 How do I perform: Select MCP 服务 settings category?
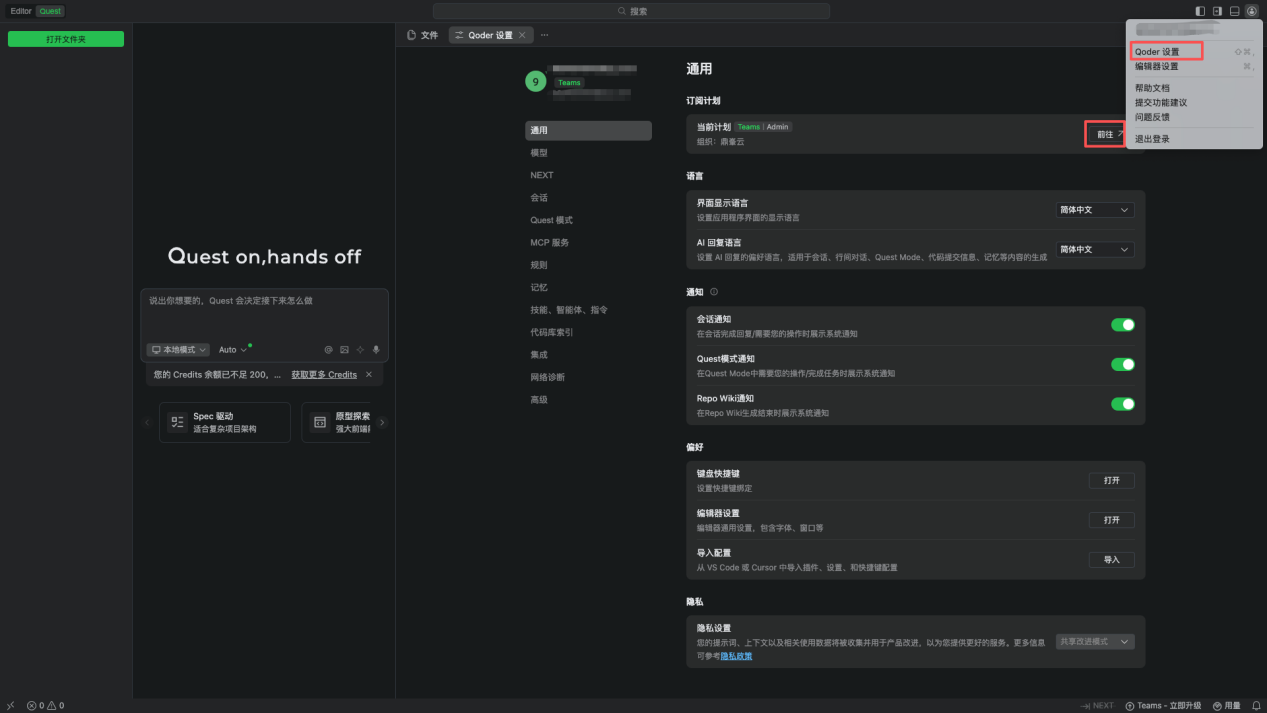coord(588,243)
